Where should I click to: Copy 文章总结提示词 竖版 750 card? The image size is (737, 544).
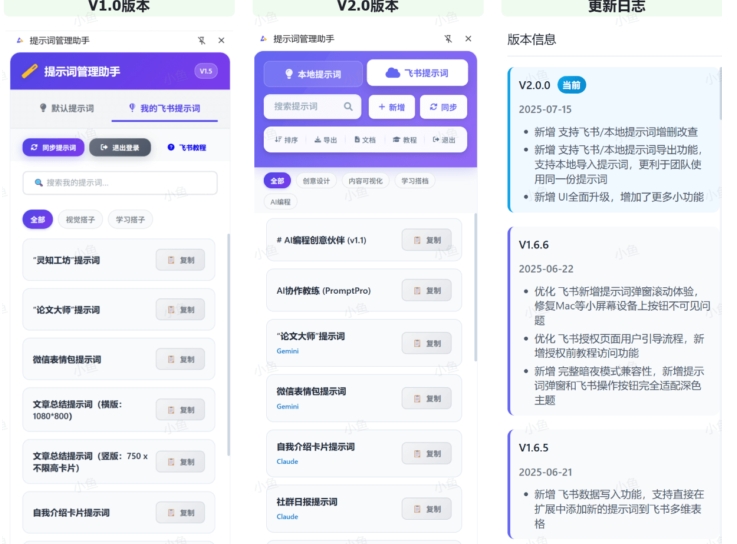[x=180, y=462]
